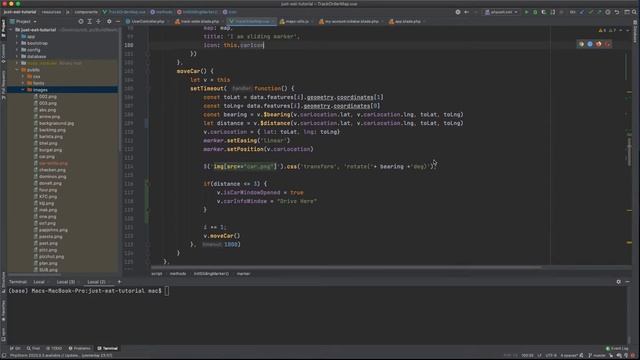Collapse the images folder
640x360 pixels.
tap(23, 90)
